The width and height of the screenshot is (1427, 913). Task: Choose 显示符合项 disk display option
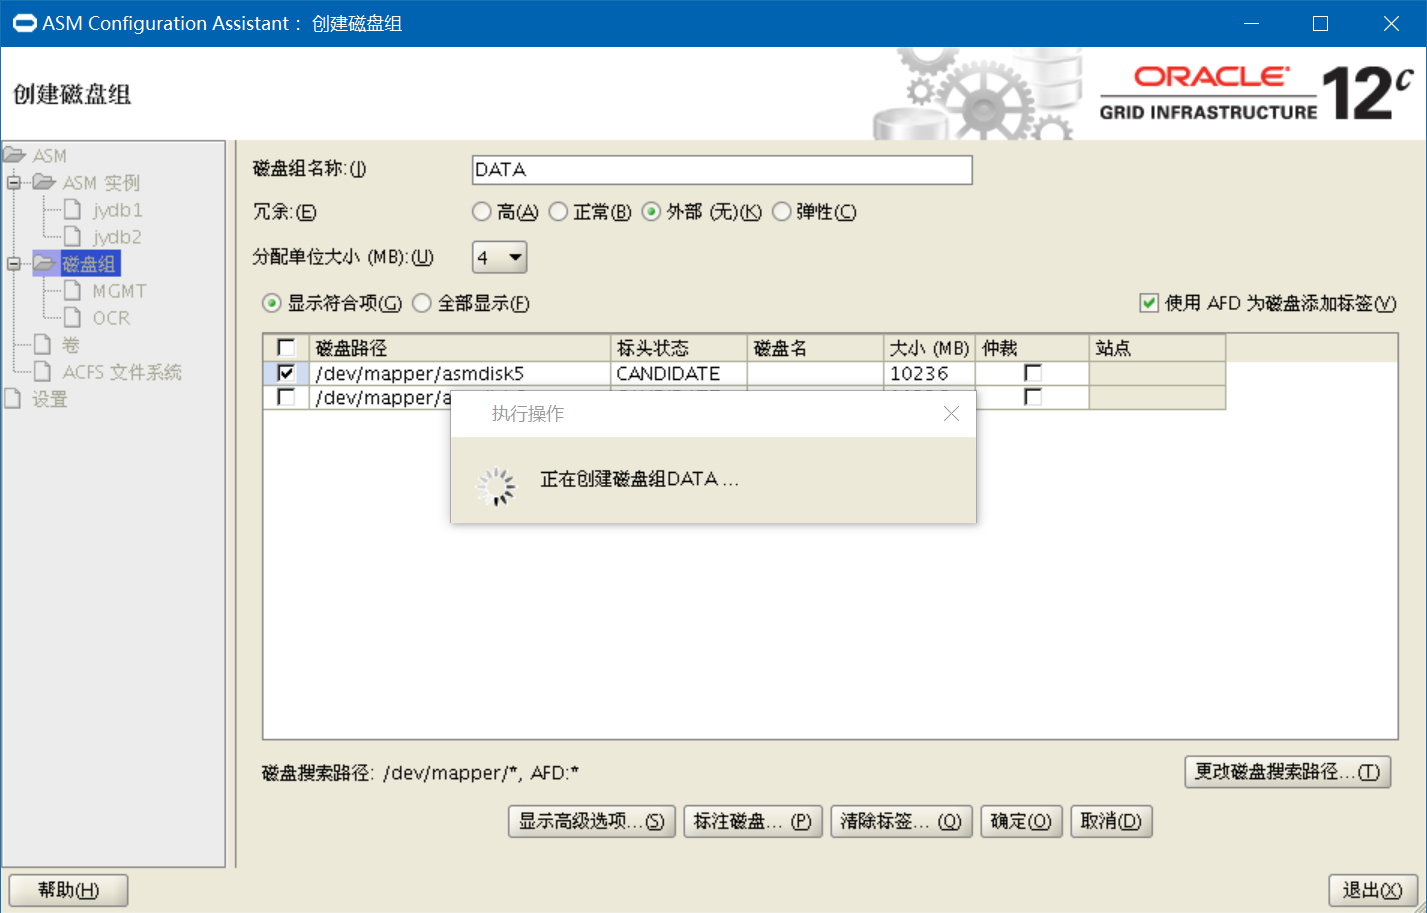[272, 303]
